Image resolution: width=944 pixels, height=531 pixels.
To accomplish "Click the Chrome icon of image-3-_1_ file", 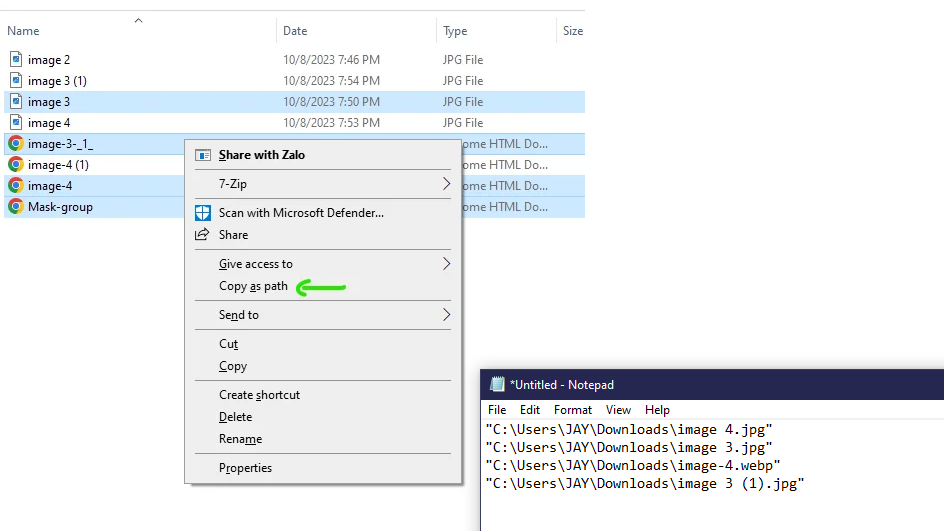I will [x=16, y=143].
